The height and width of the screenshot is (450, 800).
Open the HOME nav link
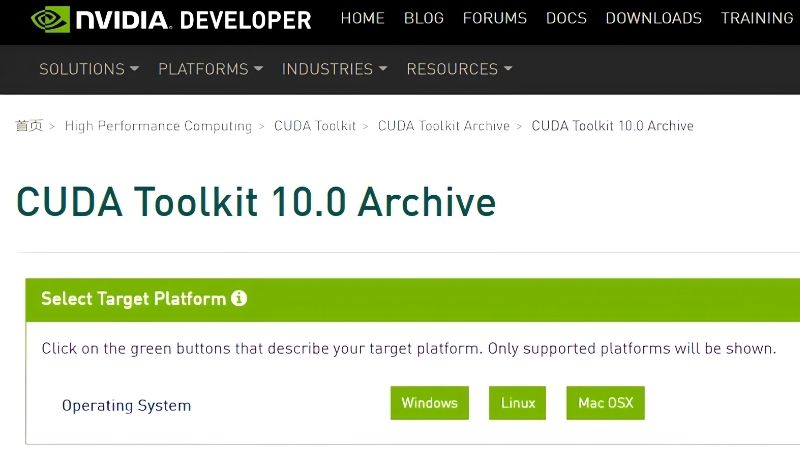pyautogui.click(x=363, y=18)
